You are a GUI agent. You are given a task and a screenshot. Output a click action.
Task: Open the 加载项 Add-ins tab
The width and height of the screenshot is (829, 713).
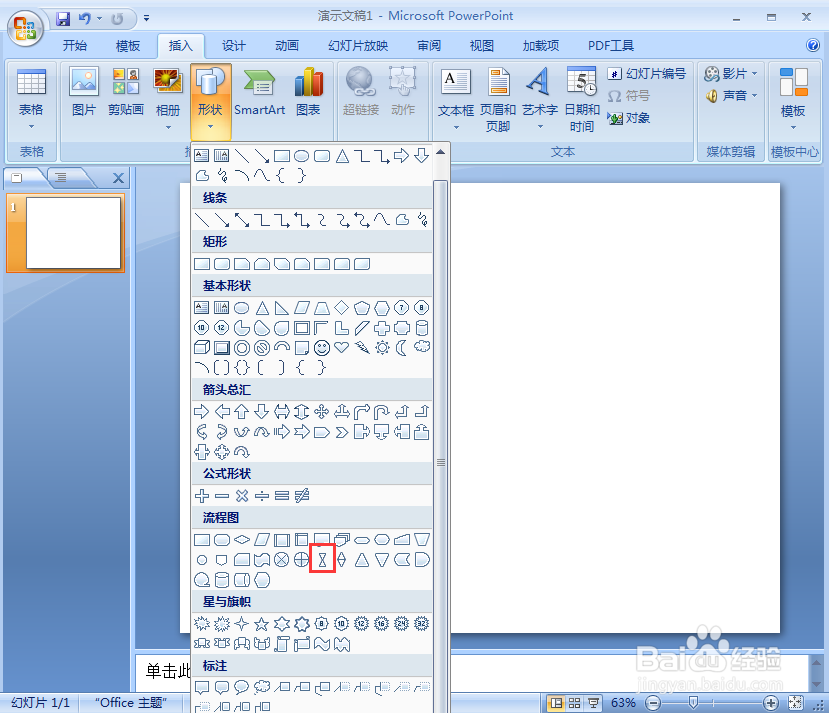click(540, 45)
